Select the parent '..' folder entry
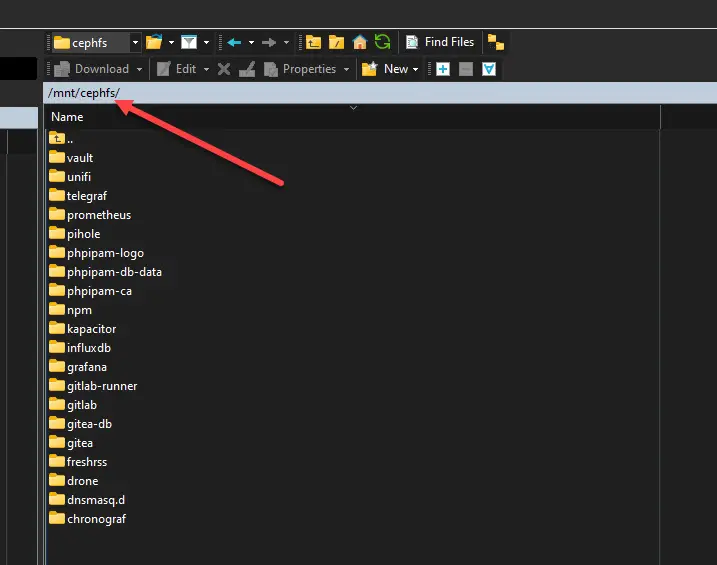The height and width of the screenshot is (565, 717). tap(61, 139)
